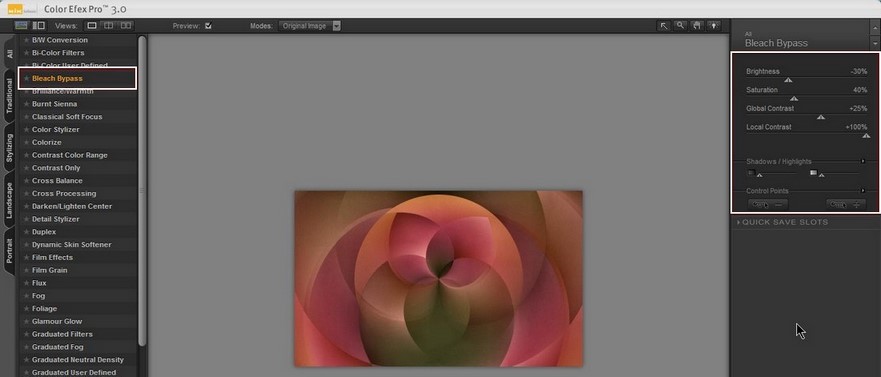Select the Color Stylizer filter
Image resolution: width=881 pixels, height=377 pixels.
(x=79, y=130)
